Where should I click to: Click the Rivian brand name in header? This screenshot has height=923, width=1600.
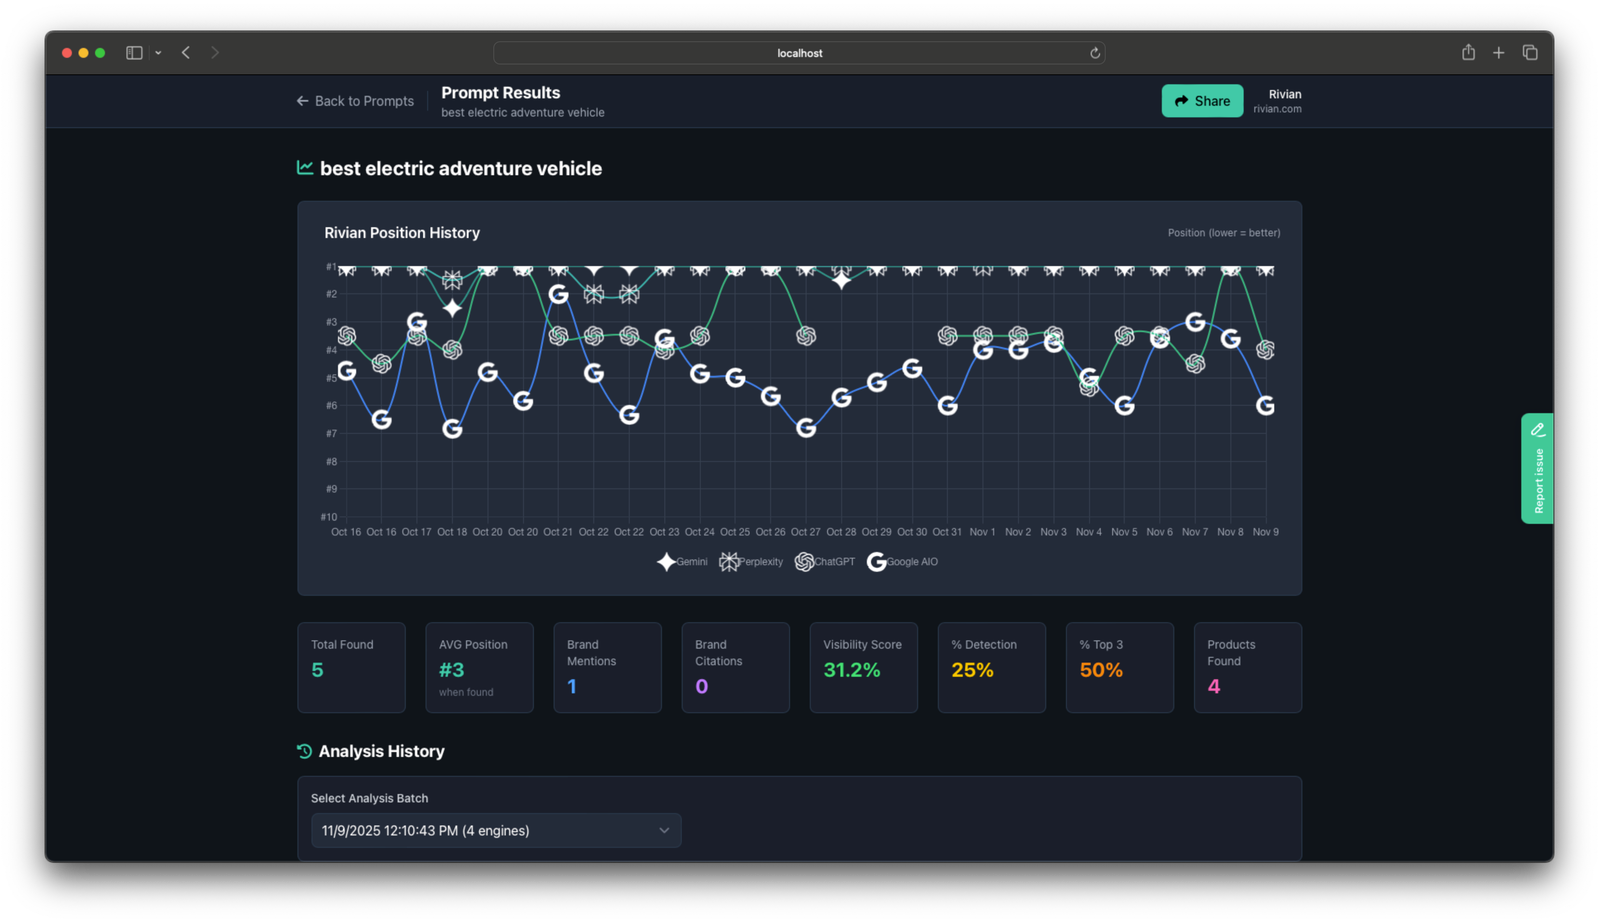[x=1284, y=94]
